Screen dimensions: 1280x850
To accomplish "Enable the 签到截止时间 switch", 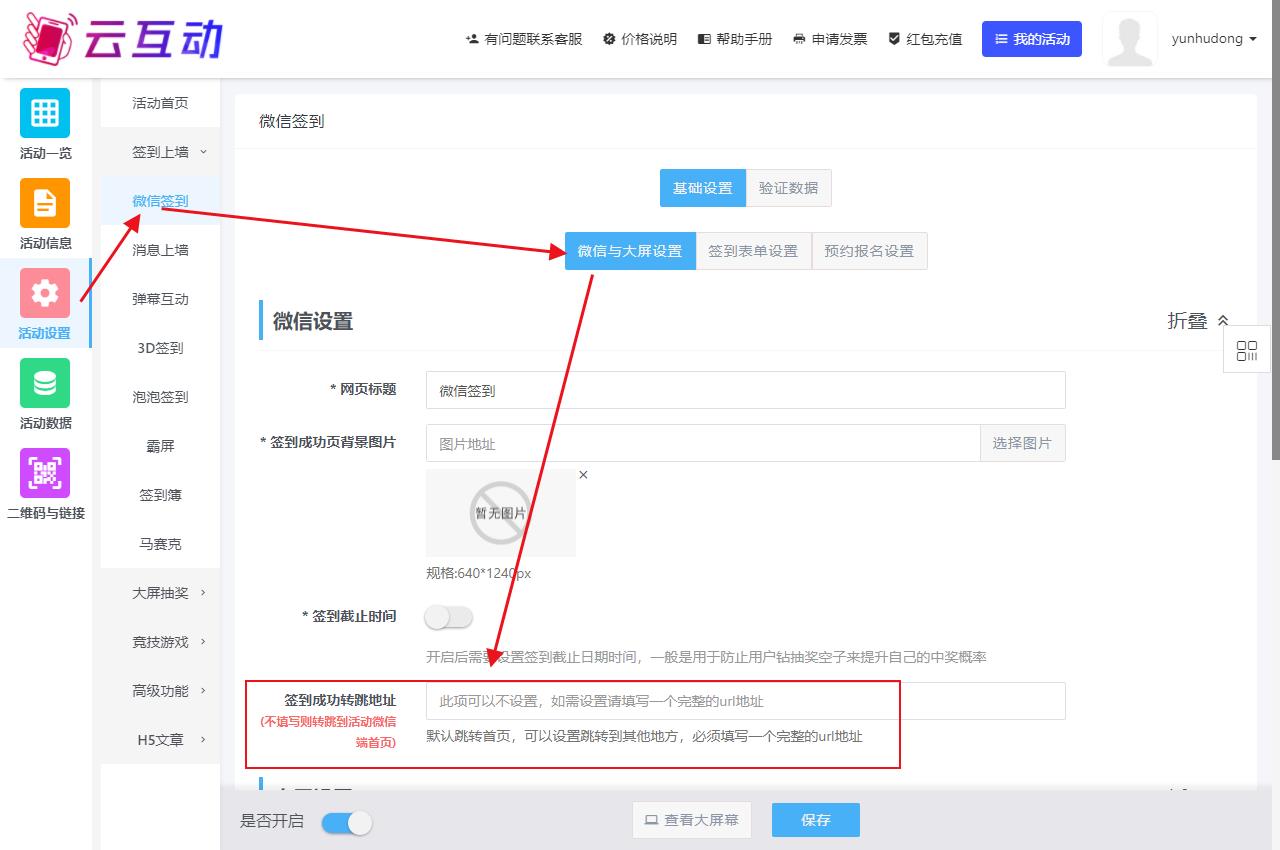I will point(448,618).
